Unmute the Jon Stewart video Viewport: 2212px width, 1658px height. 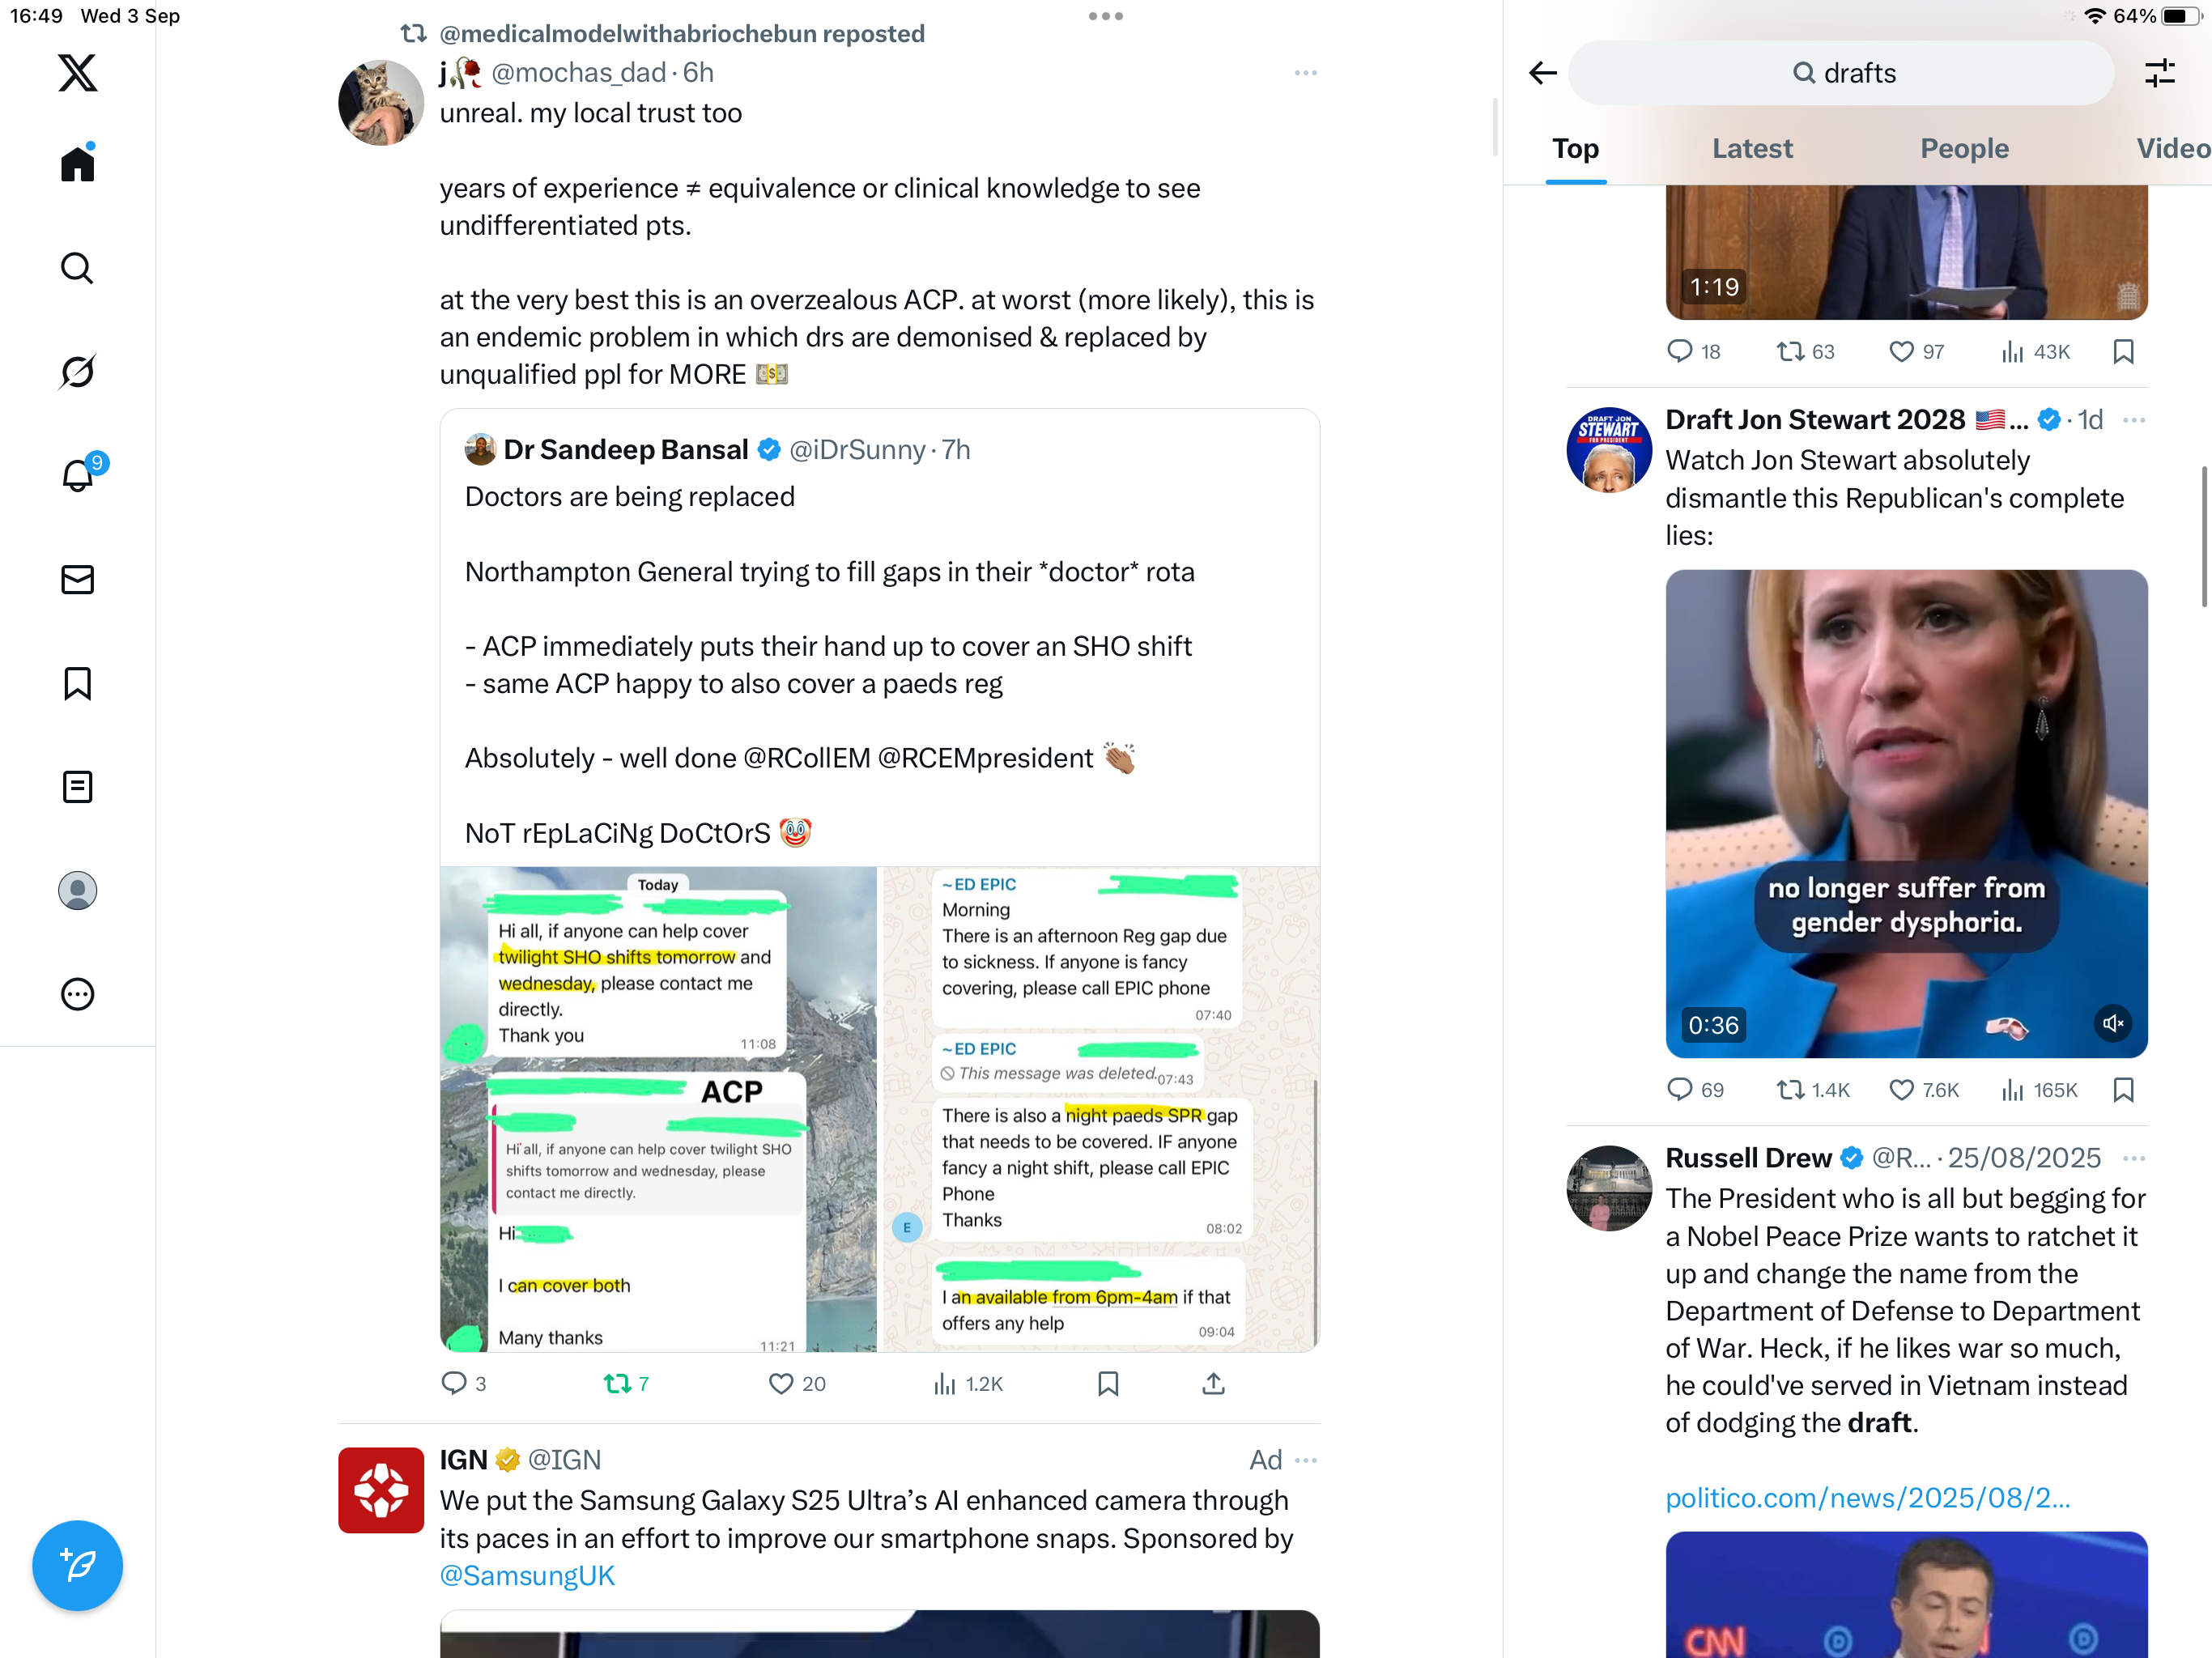[2112, 1023]
